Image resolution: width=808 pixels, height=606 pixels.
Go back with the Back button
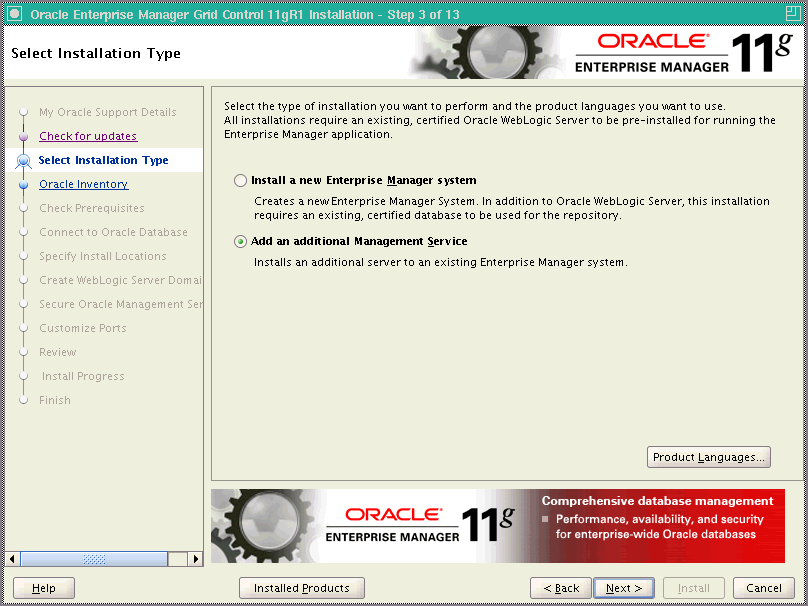pos(561,588)
